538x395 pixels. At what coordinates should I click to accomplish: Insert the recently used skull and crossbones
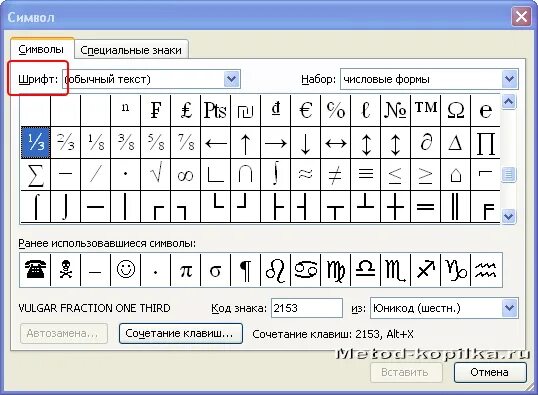point(66,270)
